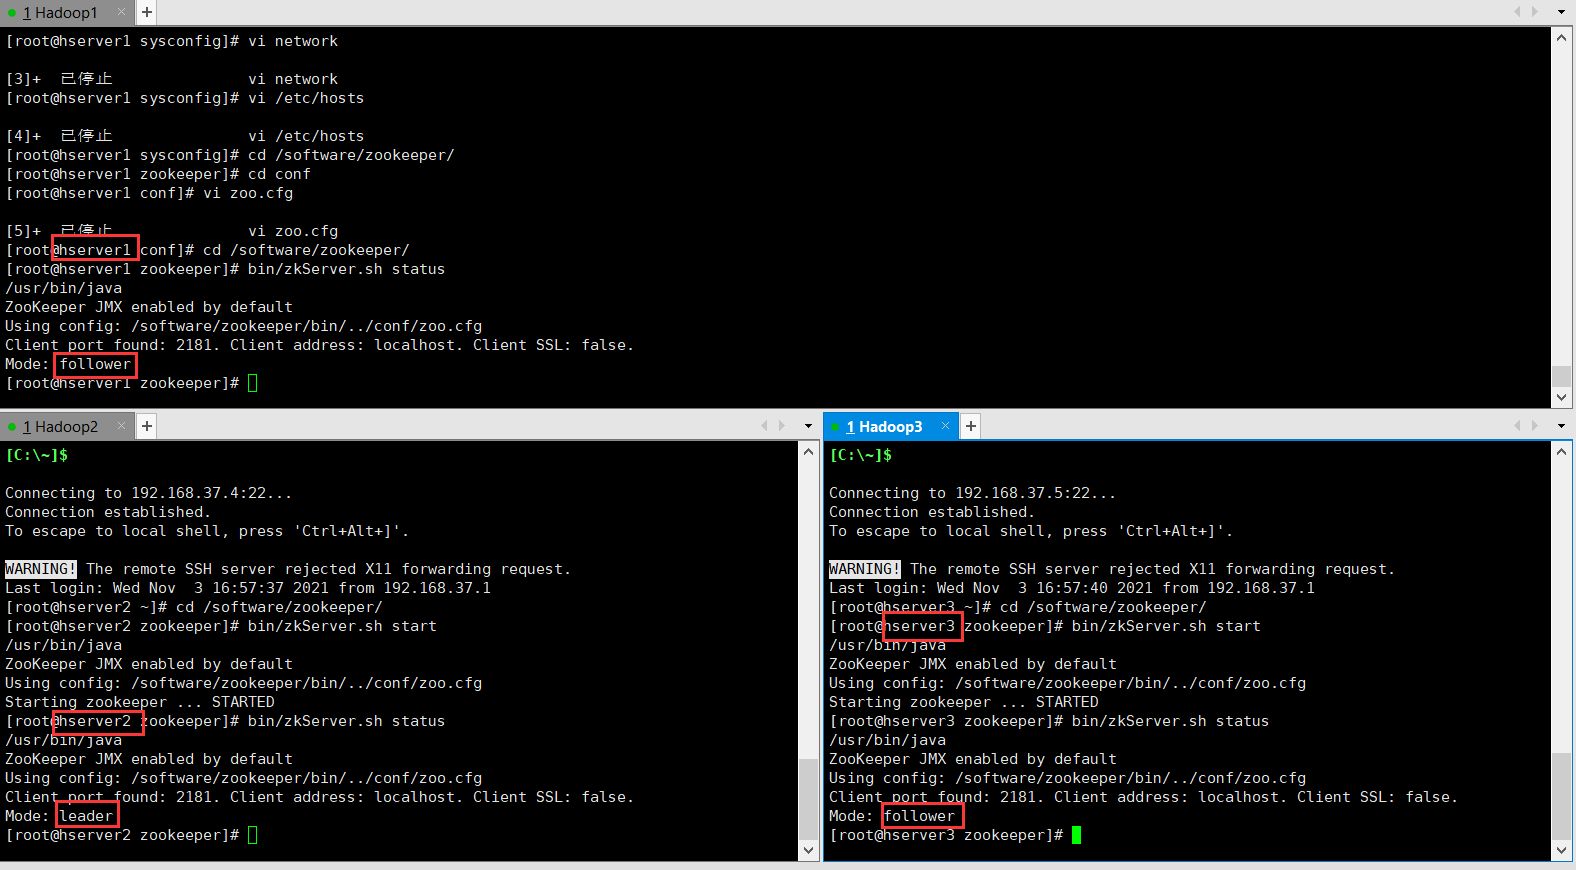Add a new tab next to Hadoop3

point(971,426)
